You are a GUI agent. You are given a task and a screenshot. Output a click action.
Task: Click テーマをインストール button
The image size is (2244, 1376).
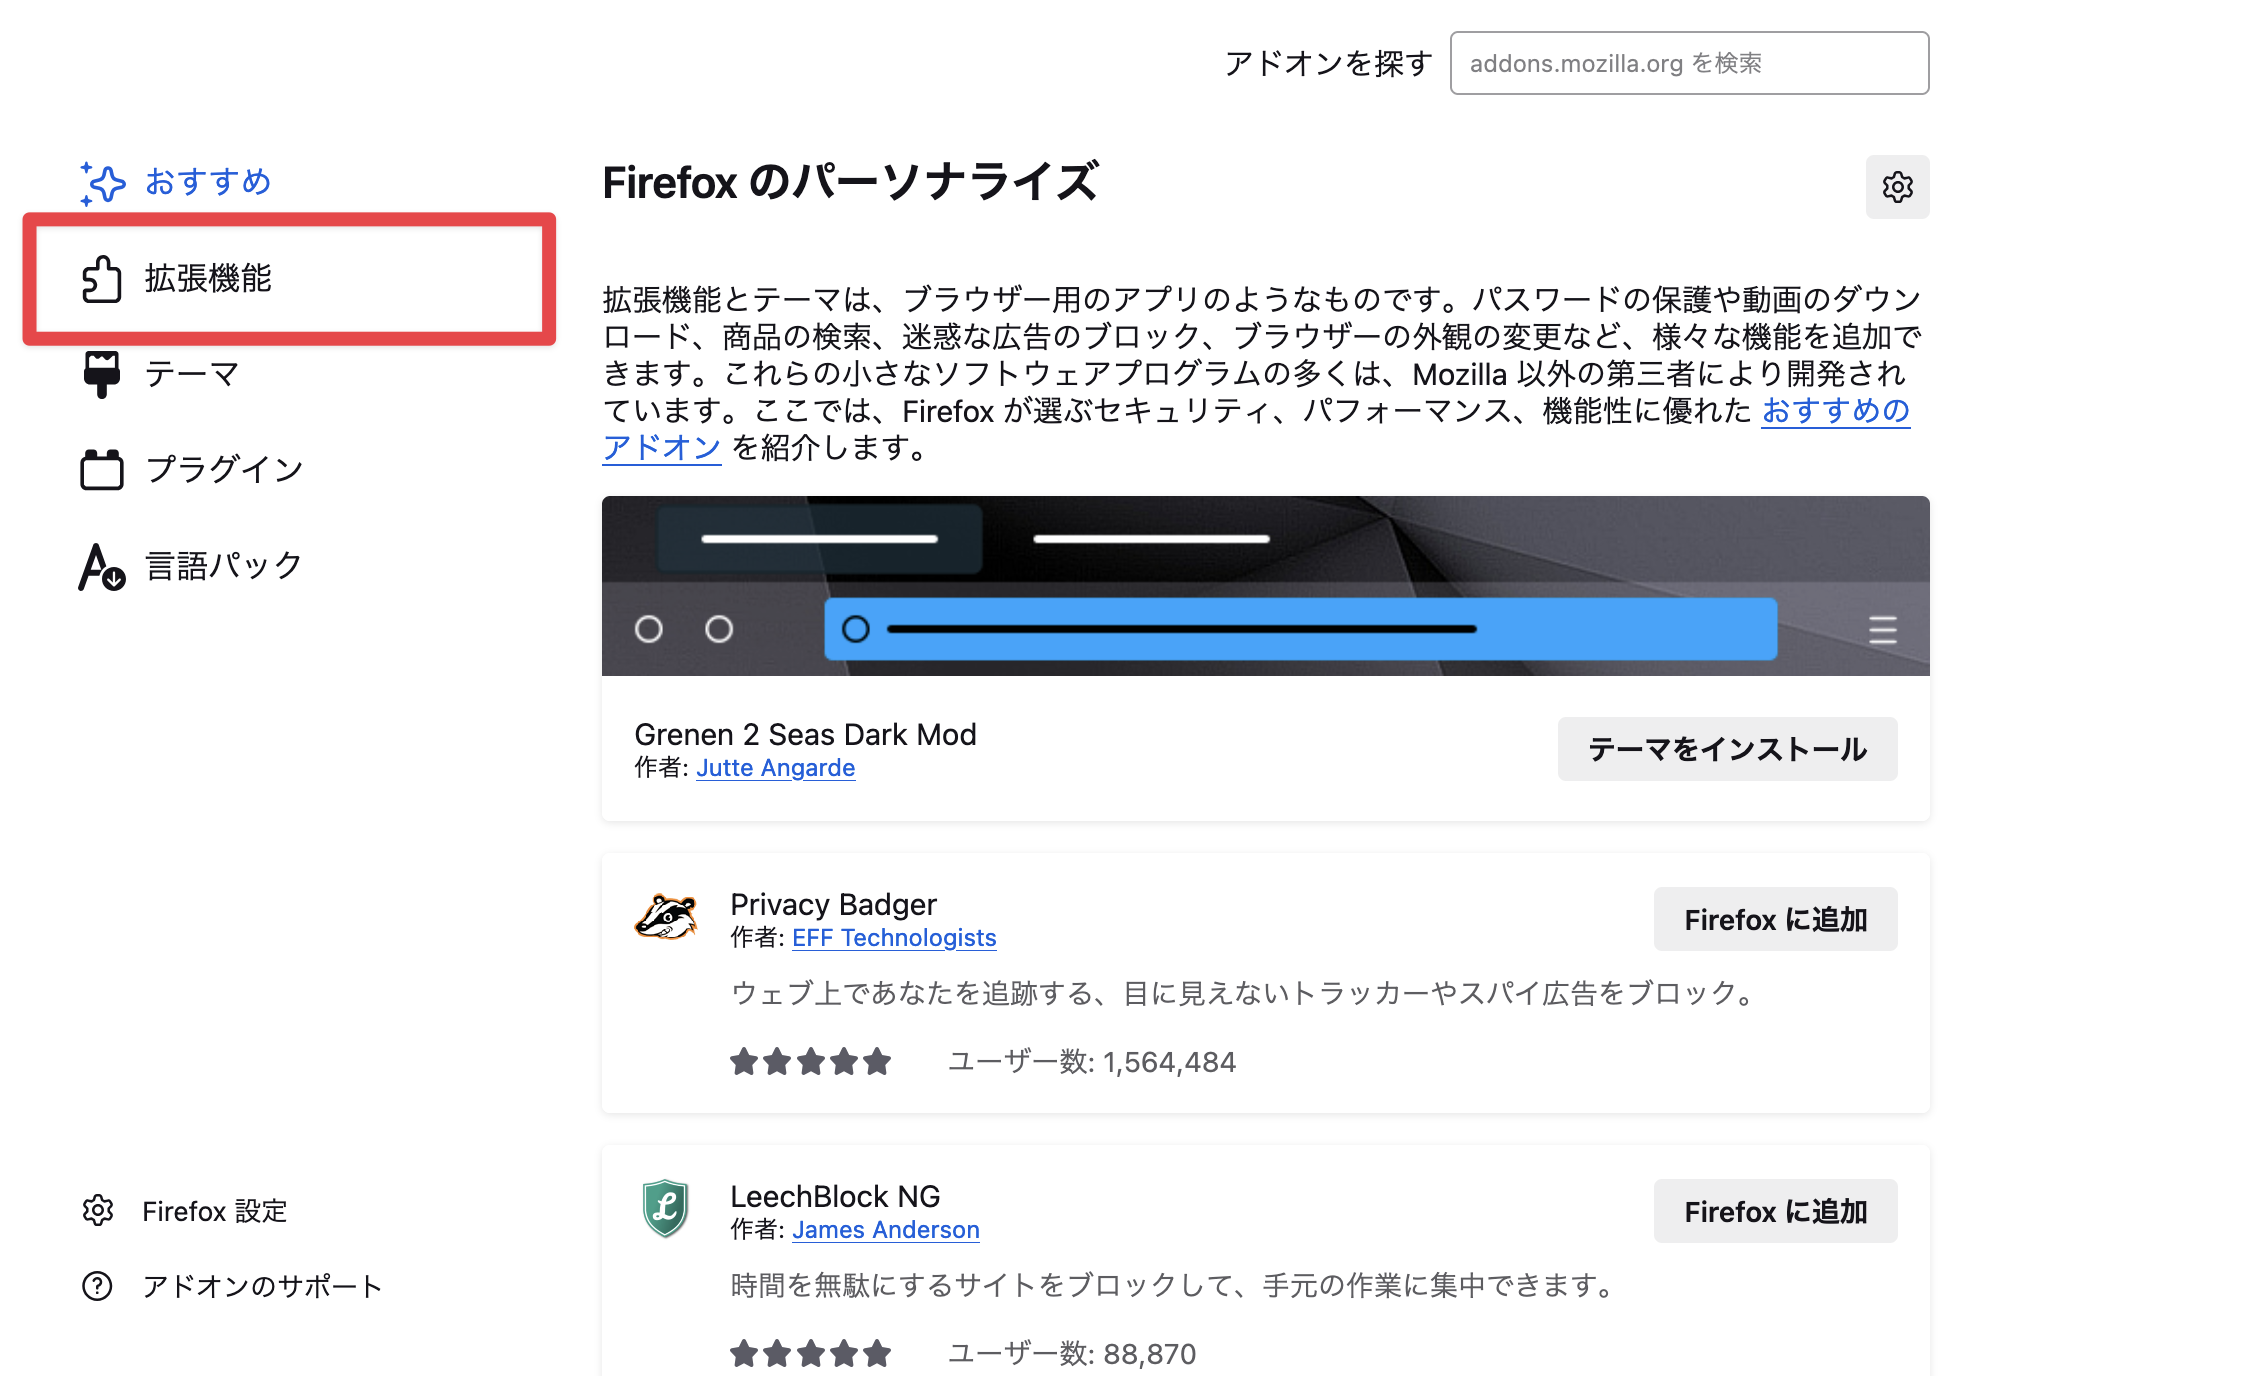tap(1727, 749)
